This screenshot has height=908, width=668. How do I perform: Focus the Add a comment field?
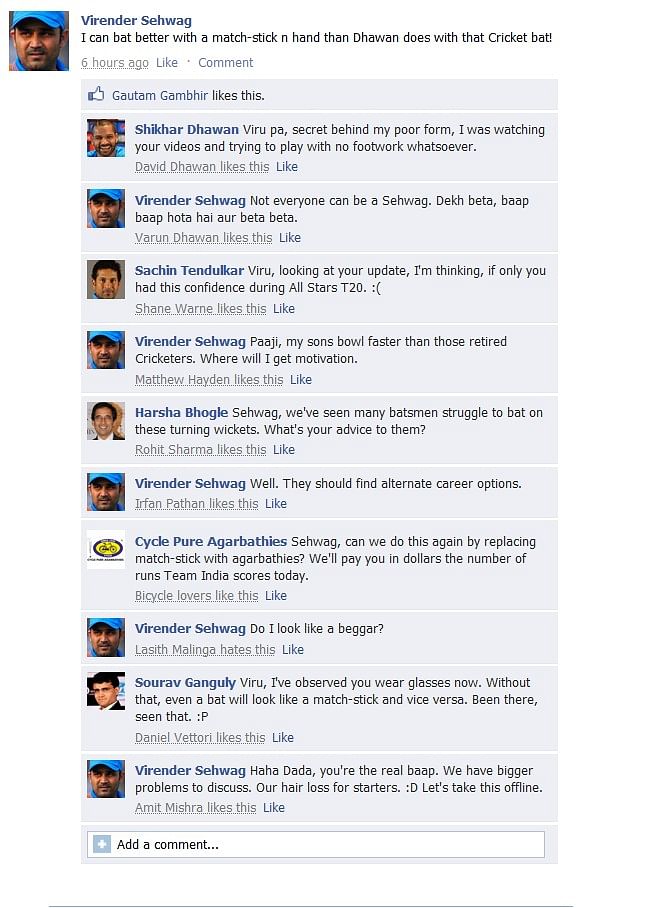316,844
